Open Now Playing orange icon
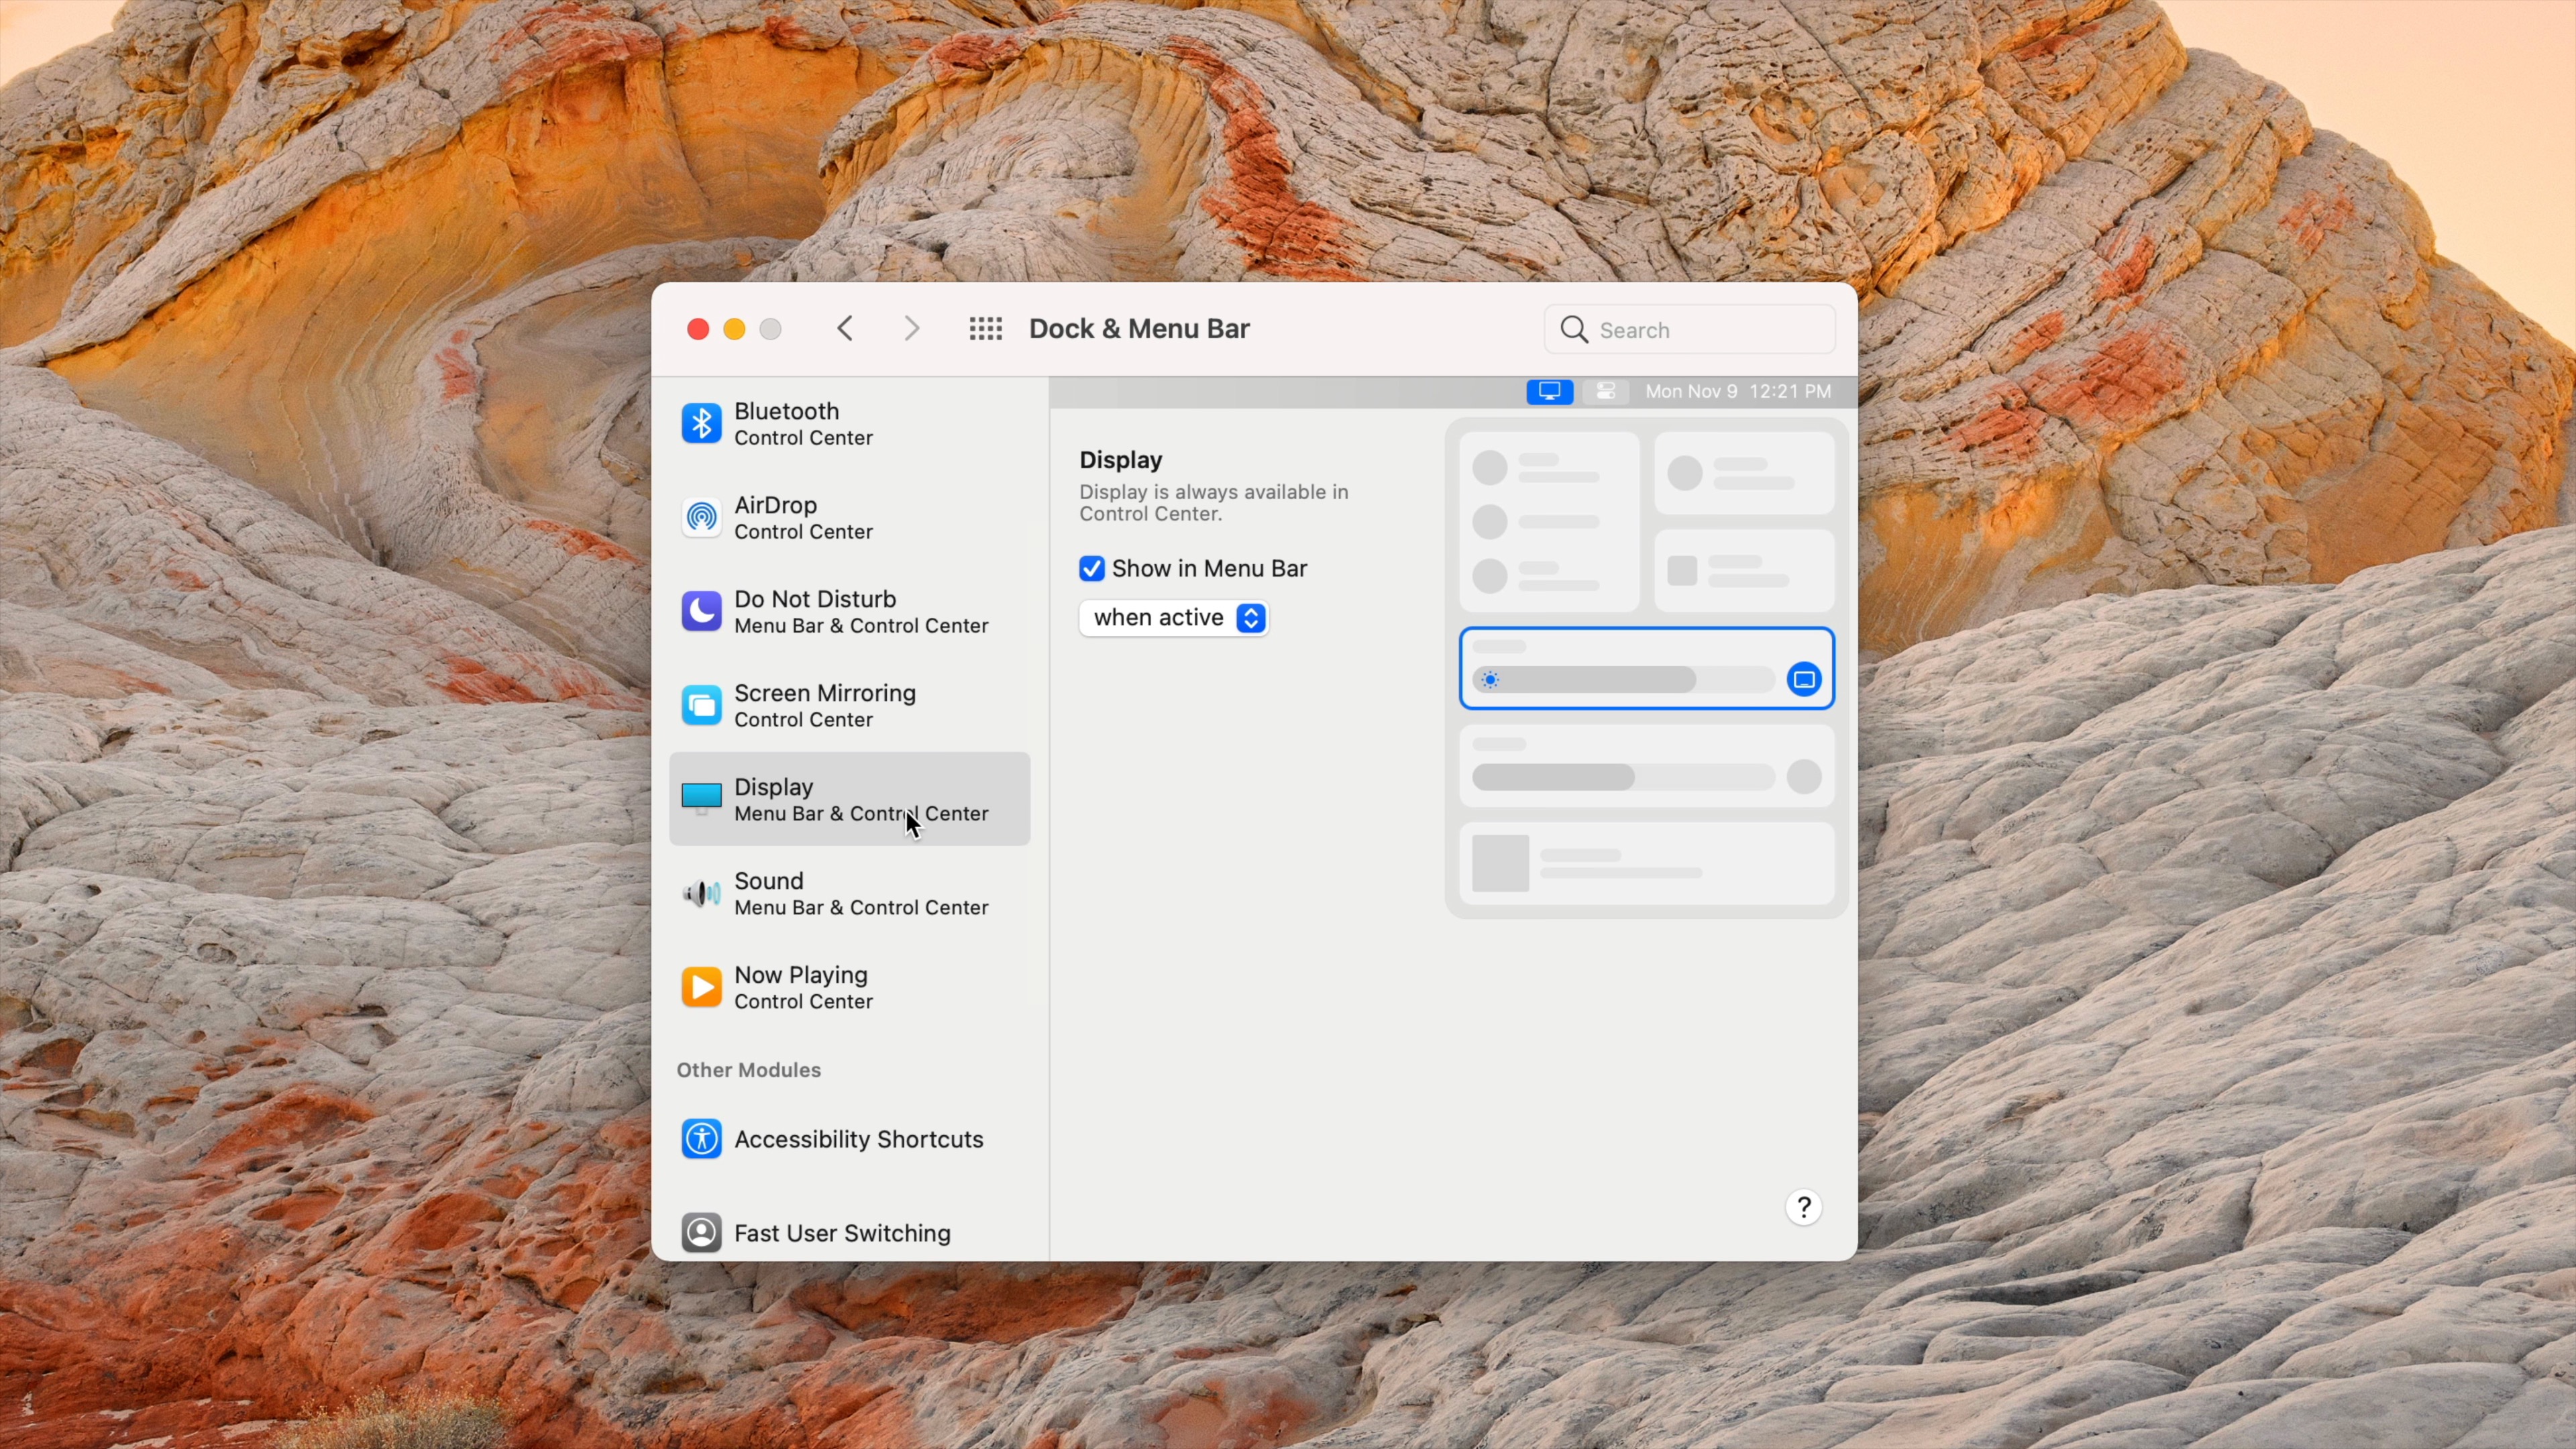The width and height of the screenshot is (2576, 1449). click(x=701, y=987)
